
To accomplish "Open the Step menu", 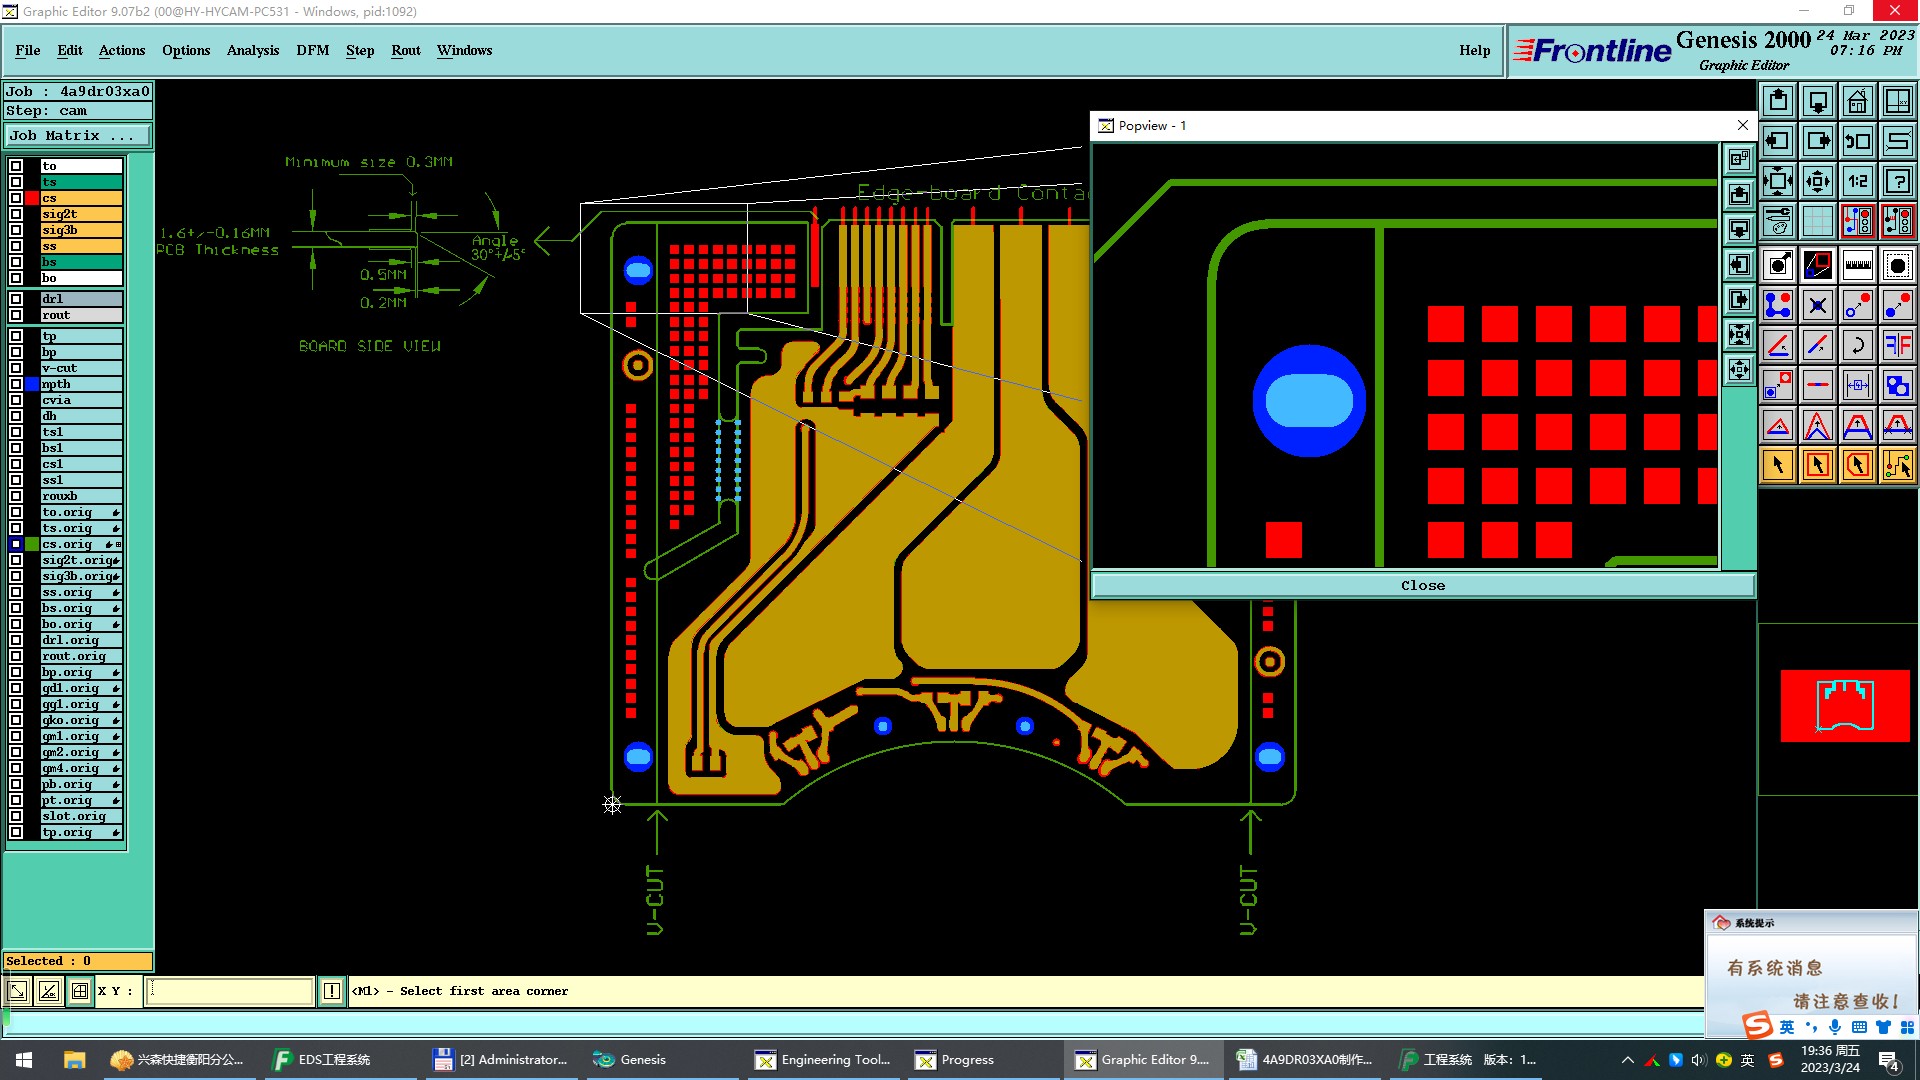I will click(359, 50).
